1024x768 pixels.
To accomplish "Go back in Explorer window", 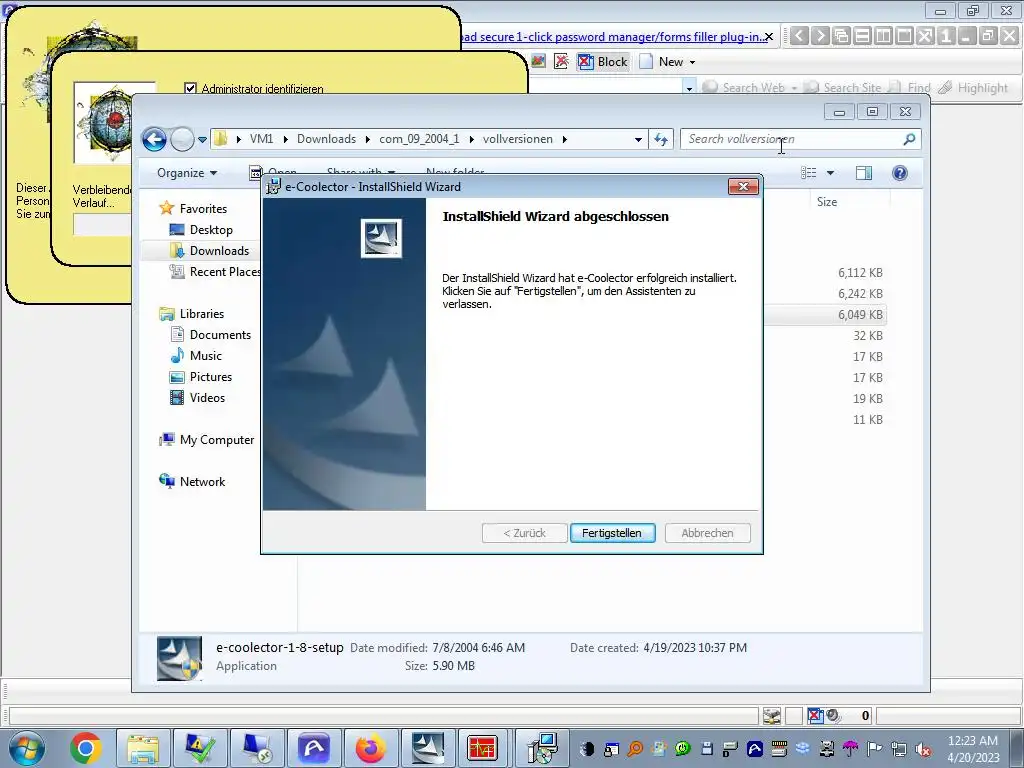I will [155, 139].
